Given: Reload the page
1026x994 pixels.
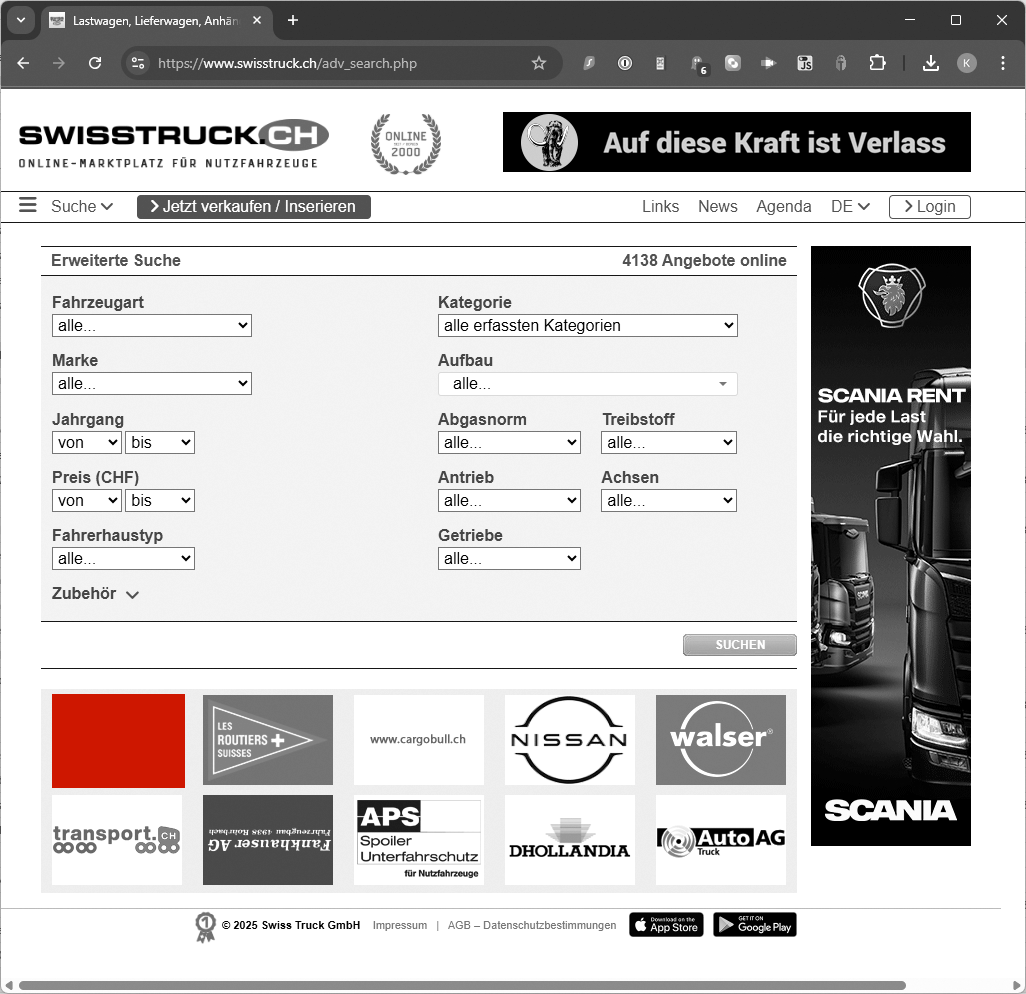Looking at the screenshot, I should (x=95, y=63).
